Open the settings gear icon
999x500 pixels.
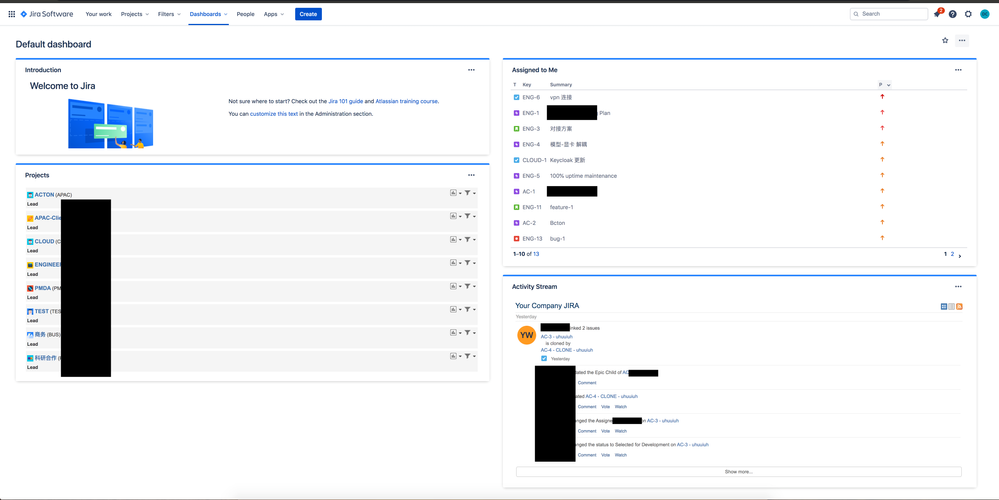pos(968,14)
